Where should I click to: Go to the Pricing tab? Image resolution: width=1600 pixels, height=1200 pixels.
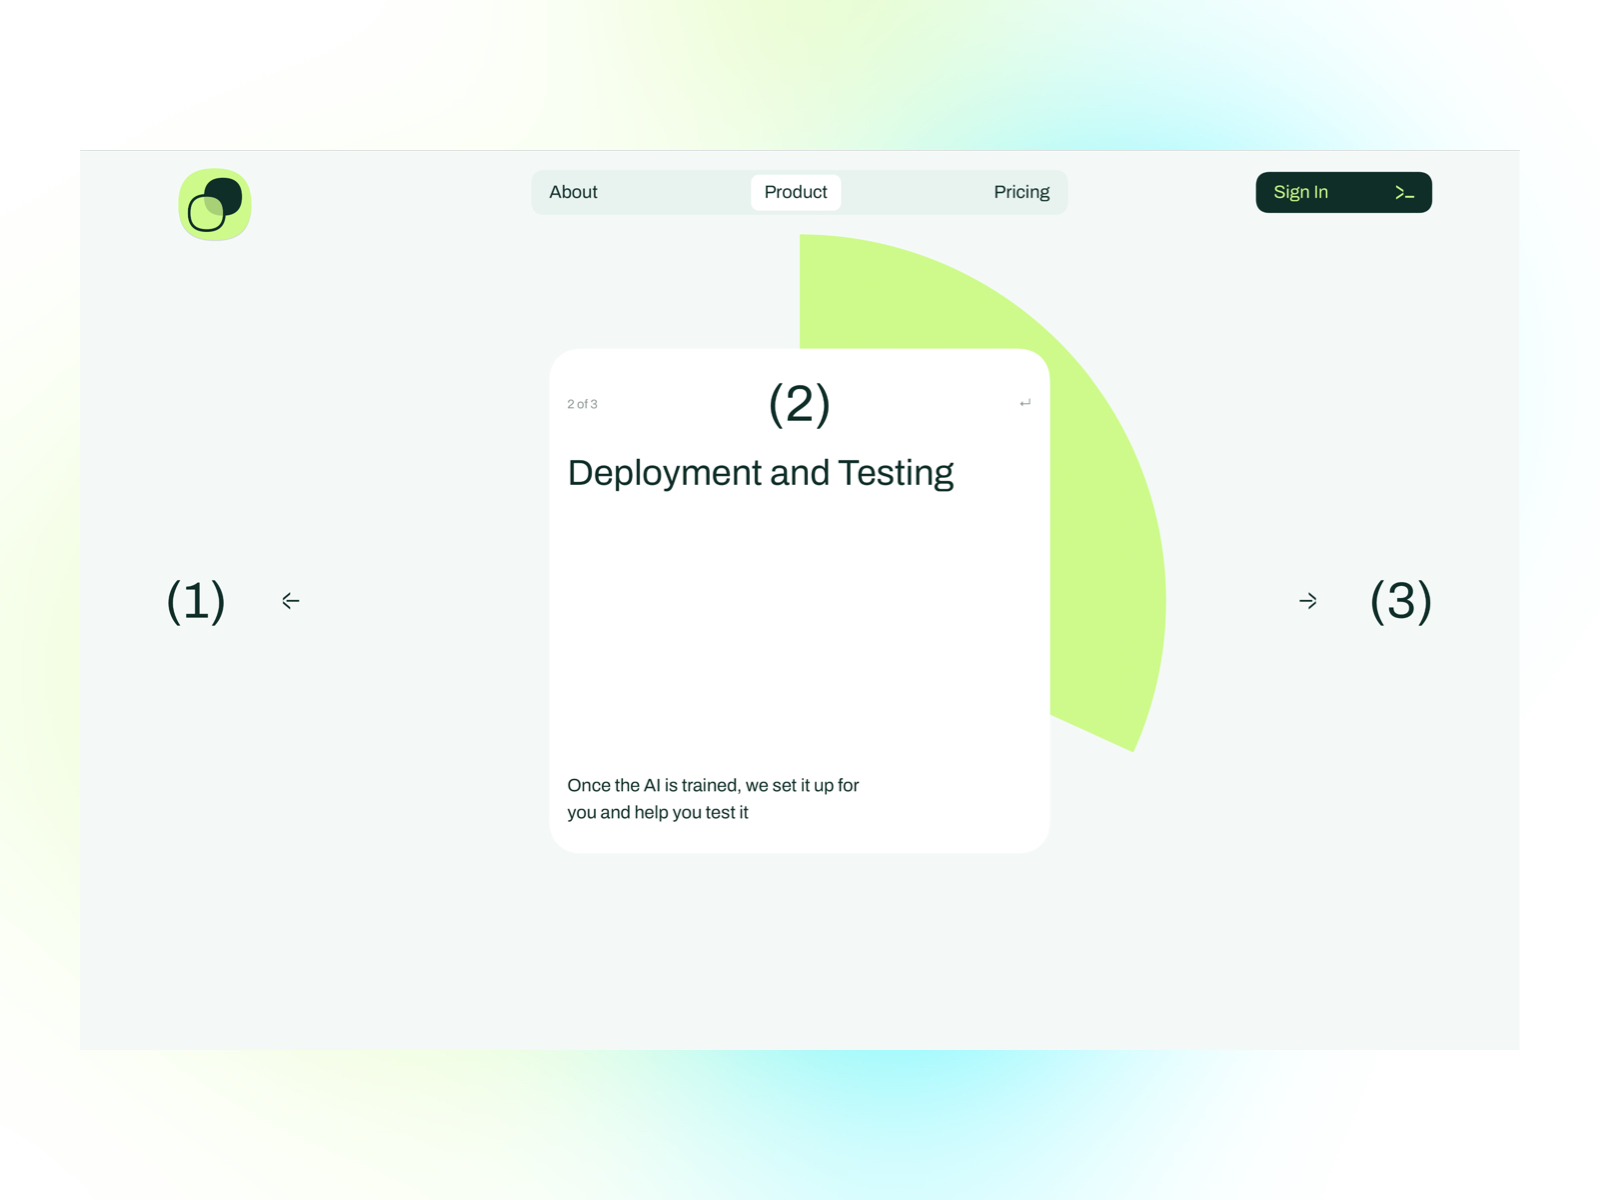point(1021,192)
